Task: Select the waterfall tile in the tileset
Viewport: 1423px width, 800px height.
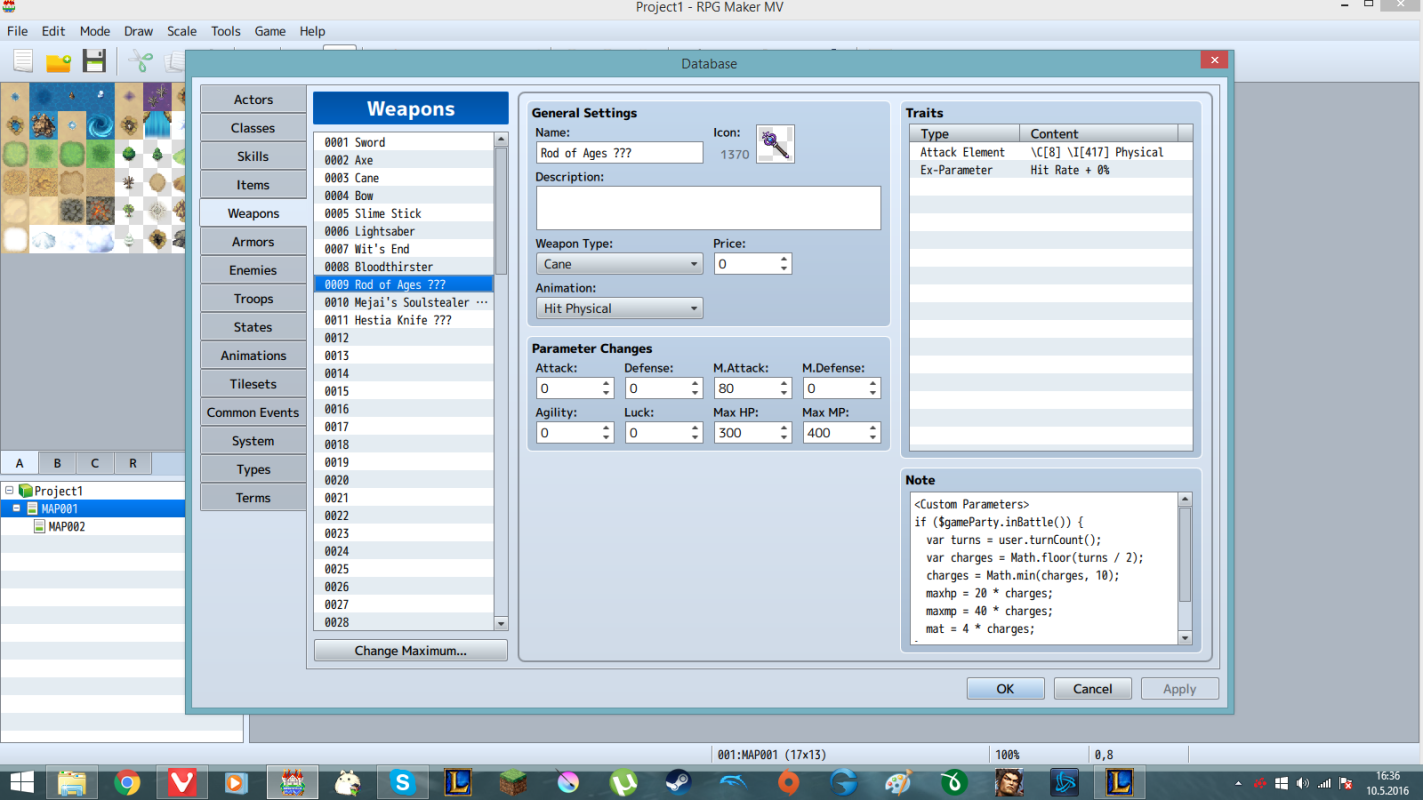Action: tap(157, 125)
